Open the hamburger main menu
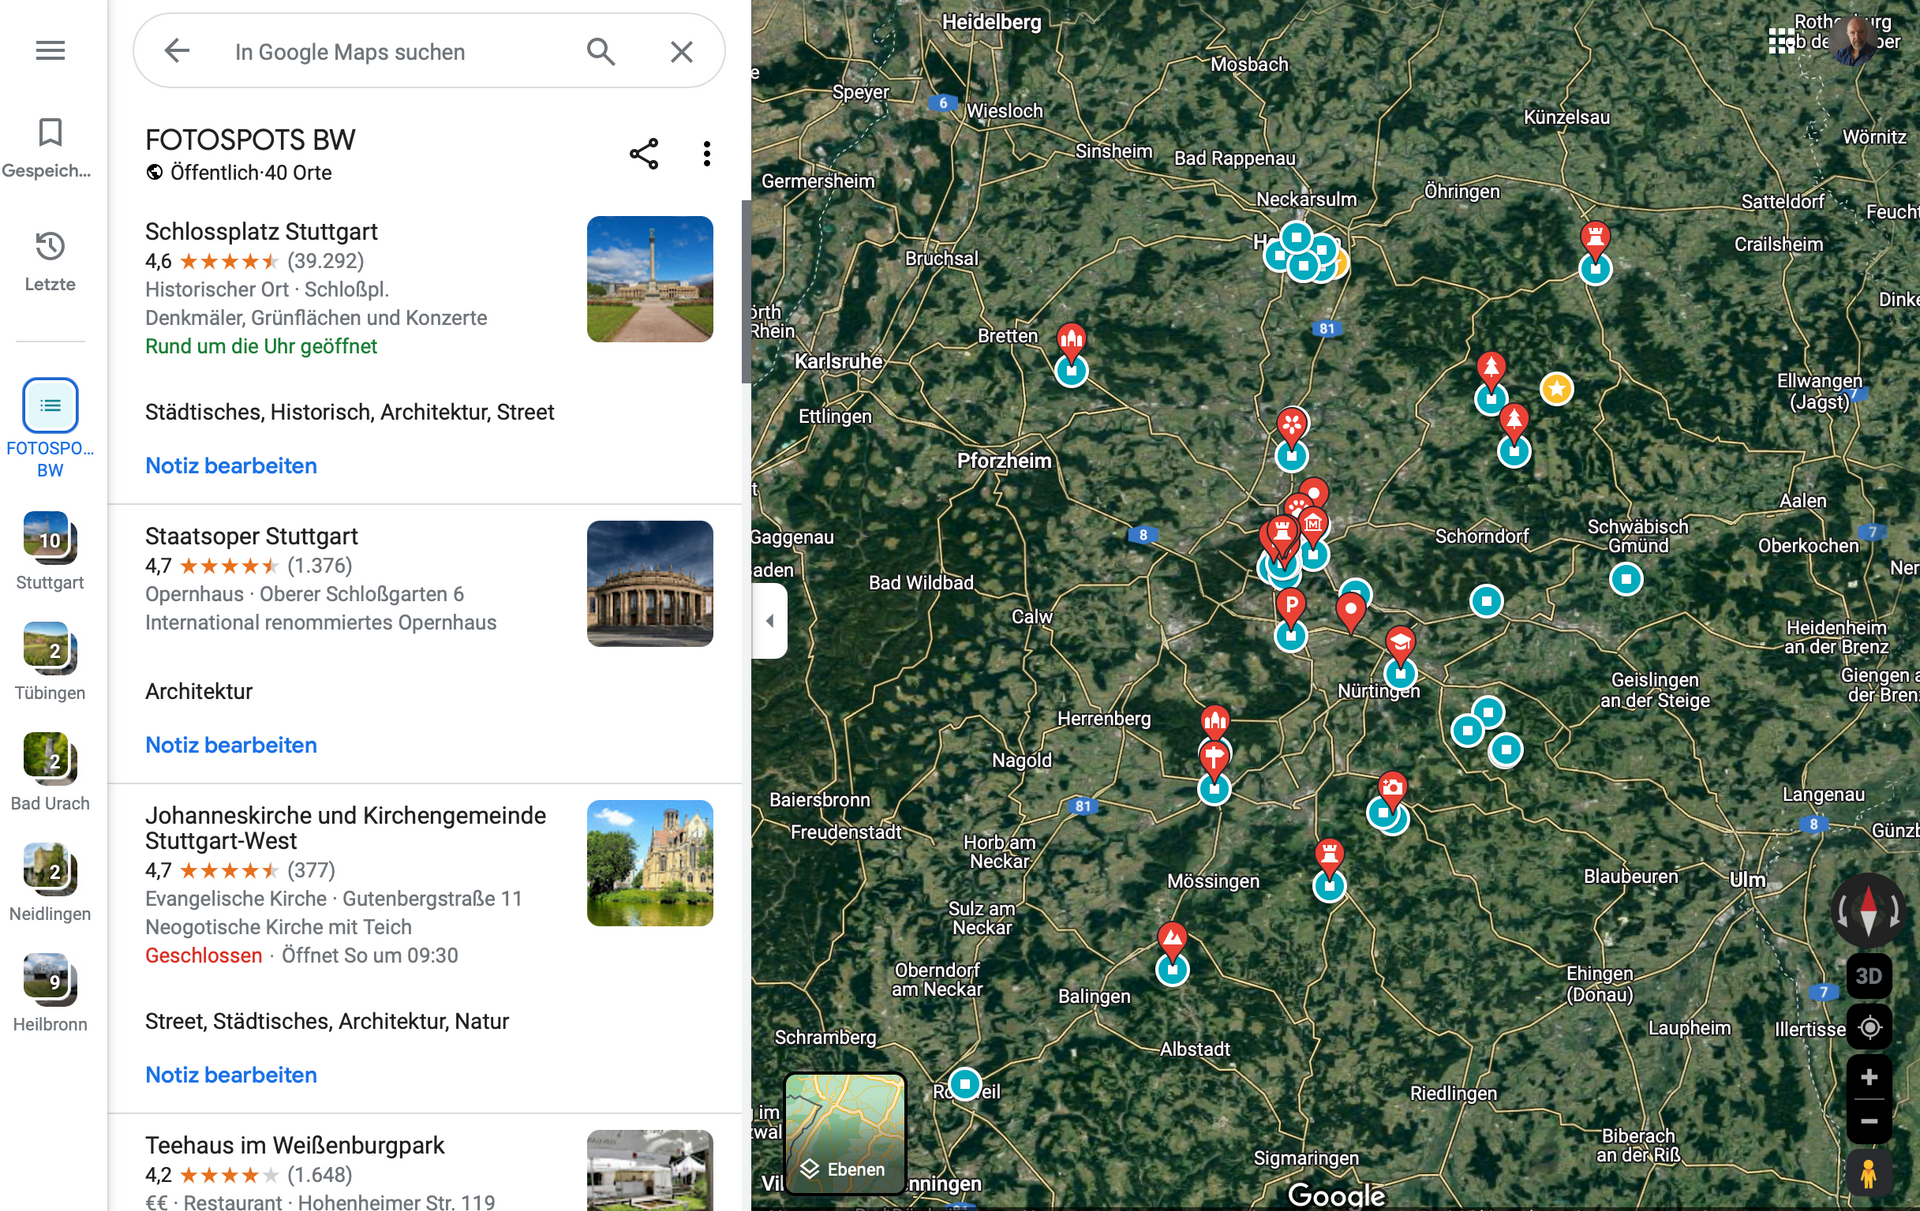1920x1211 pixels. pos(50,50)
